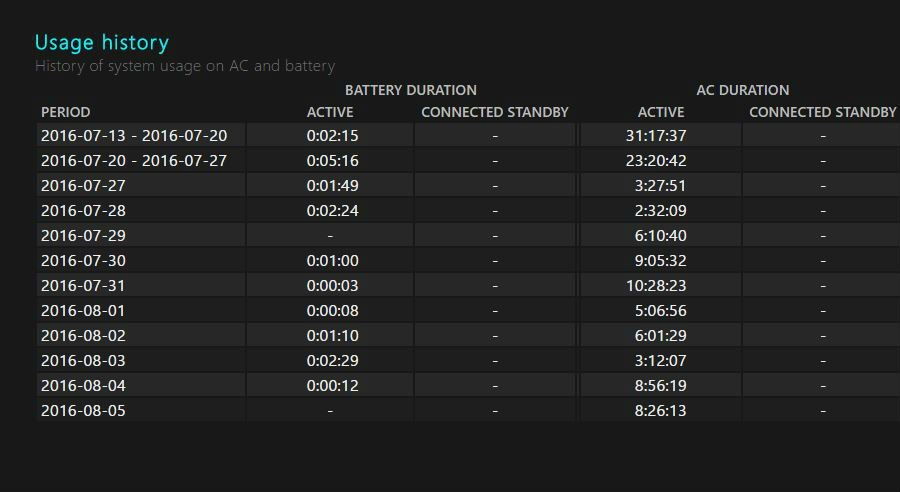Select period 2016-07-13 - 2016-07-20 row
The width and height of the screenshot is (900, 492).
coord(134,135)
